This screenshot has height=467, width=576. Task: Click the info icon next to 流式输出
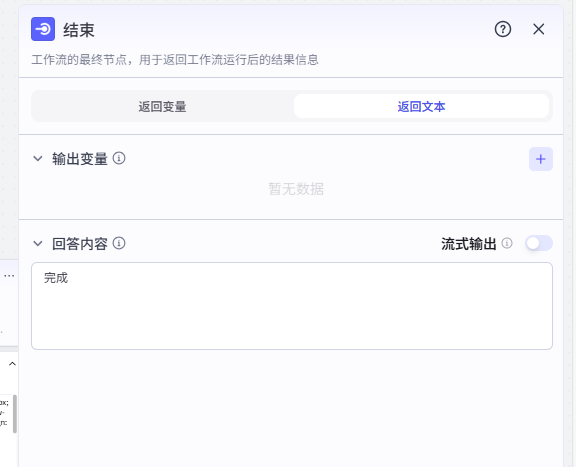click(507, 243)
